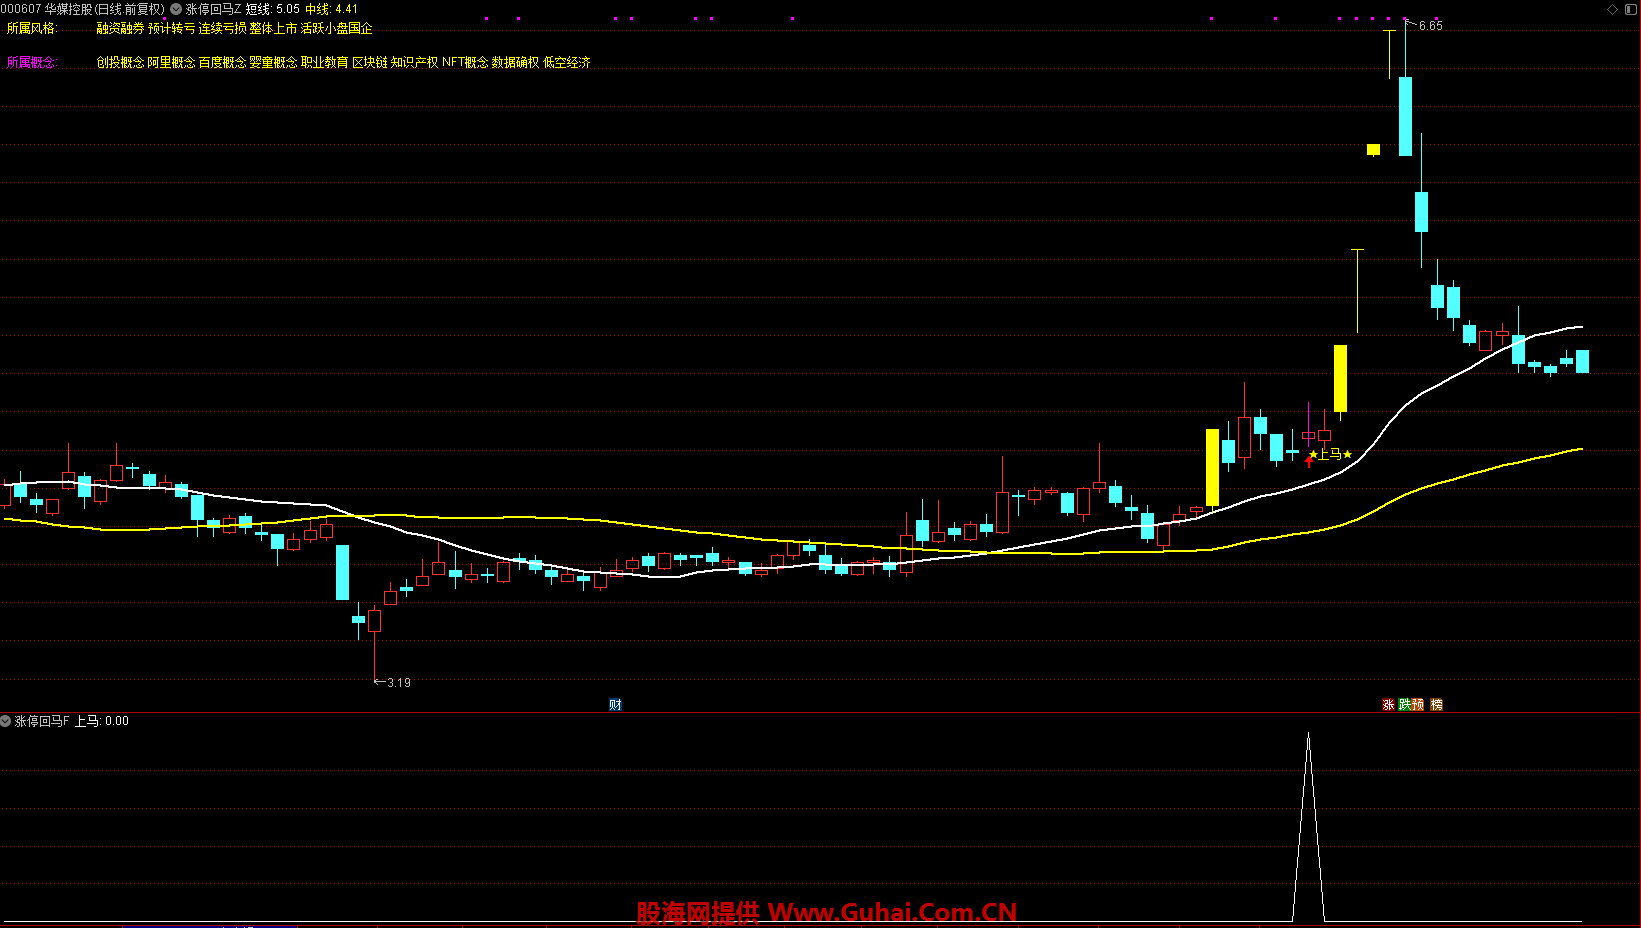Click the green 跌 marker icon

(x=1404, y=705)
